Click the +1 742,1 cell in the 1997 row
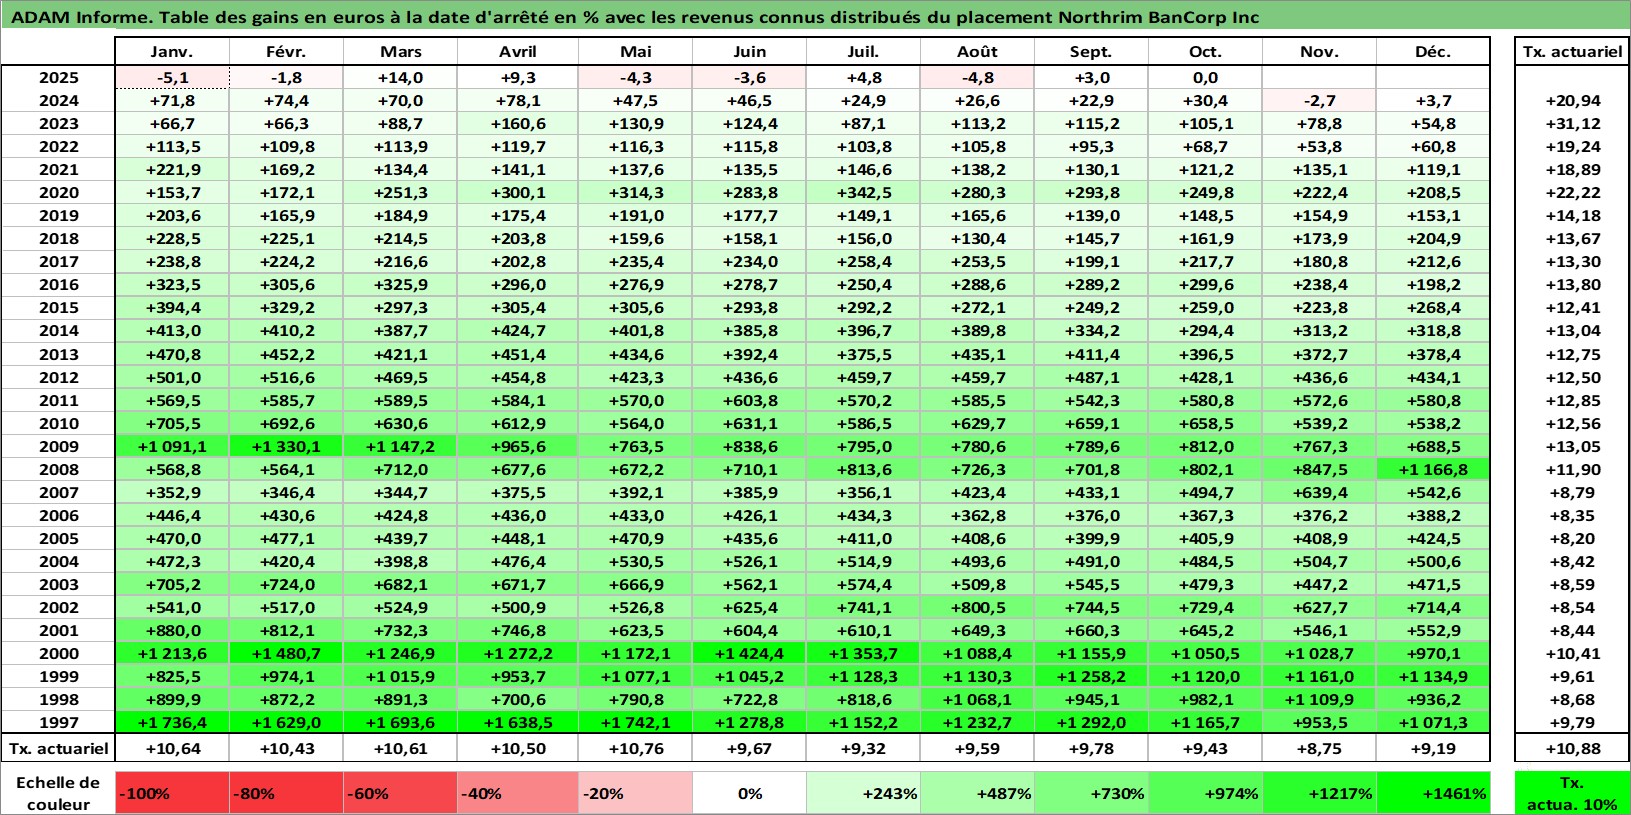The width and height of the screenshot is (1631, 815). click(635, 722)
